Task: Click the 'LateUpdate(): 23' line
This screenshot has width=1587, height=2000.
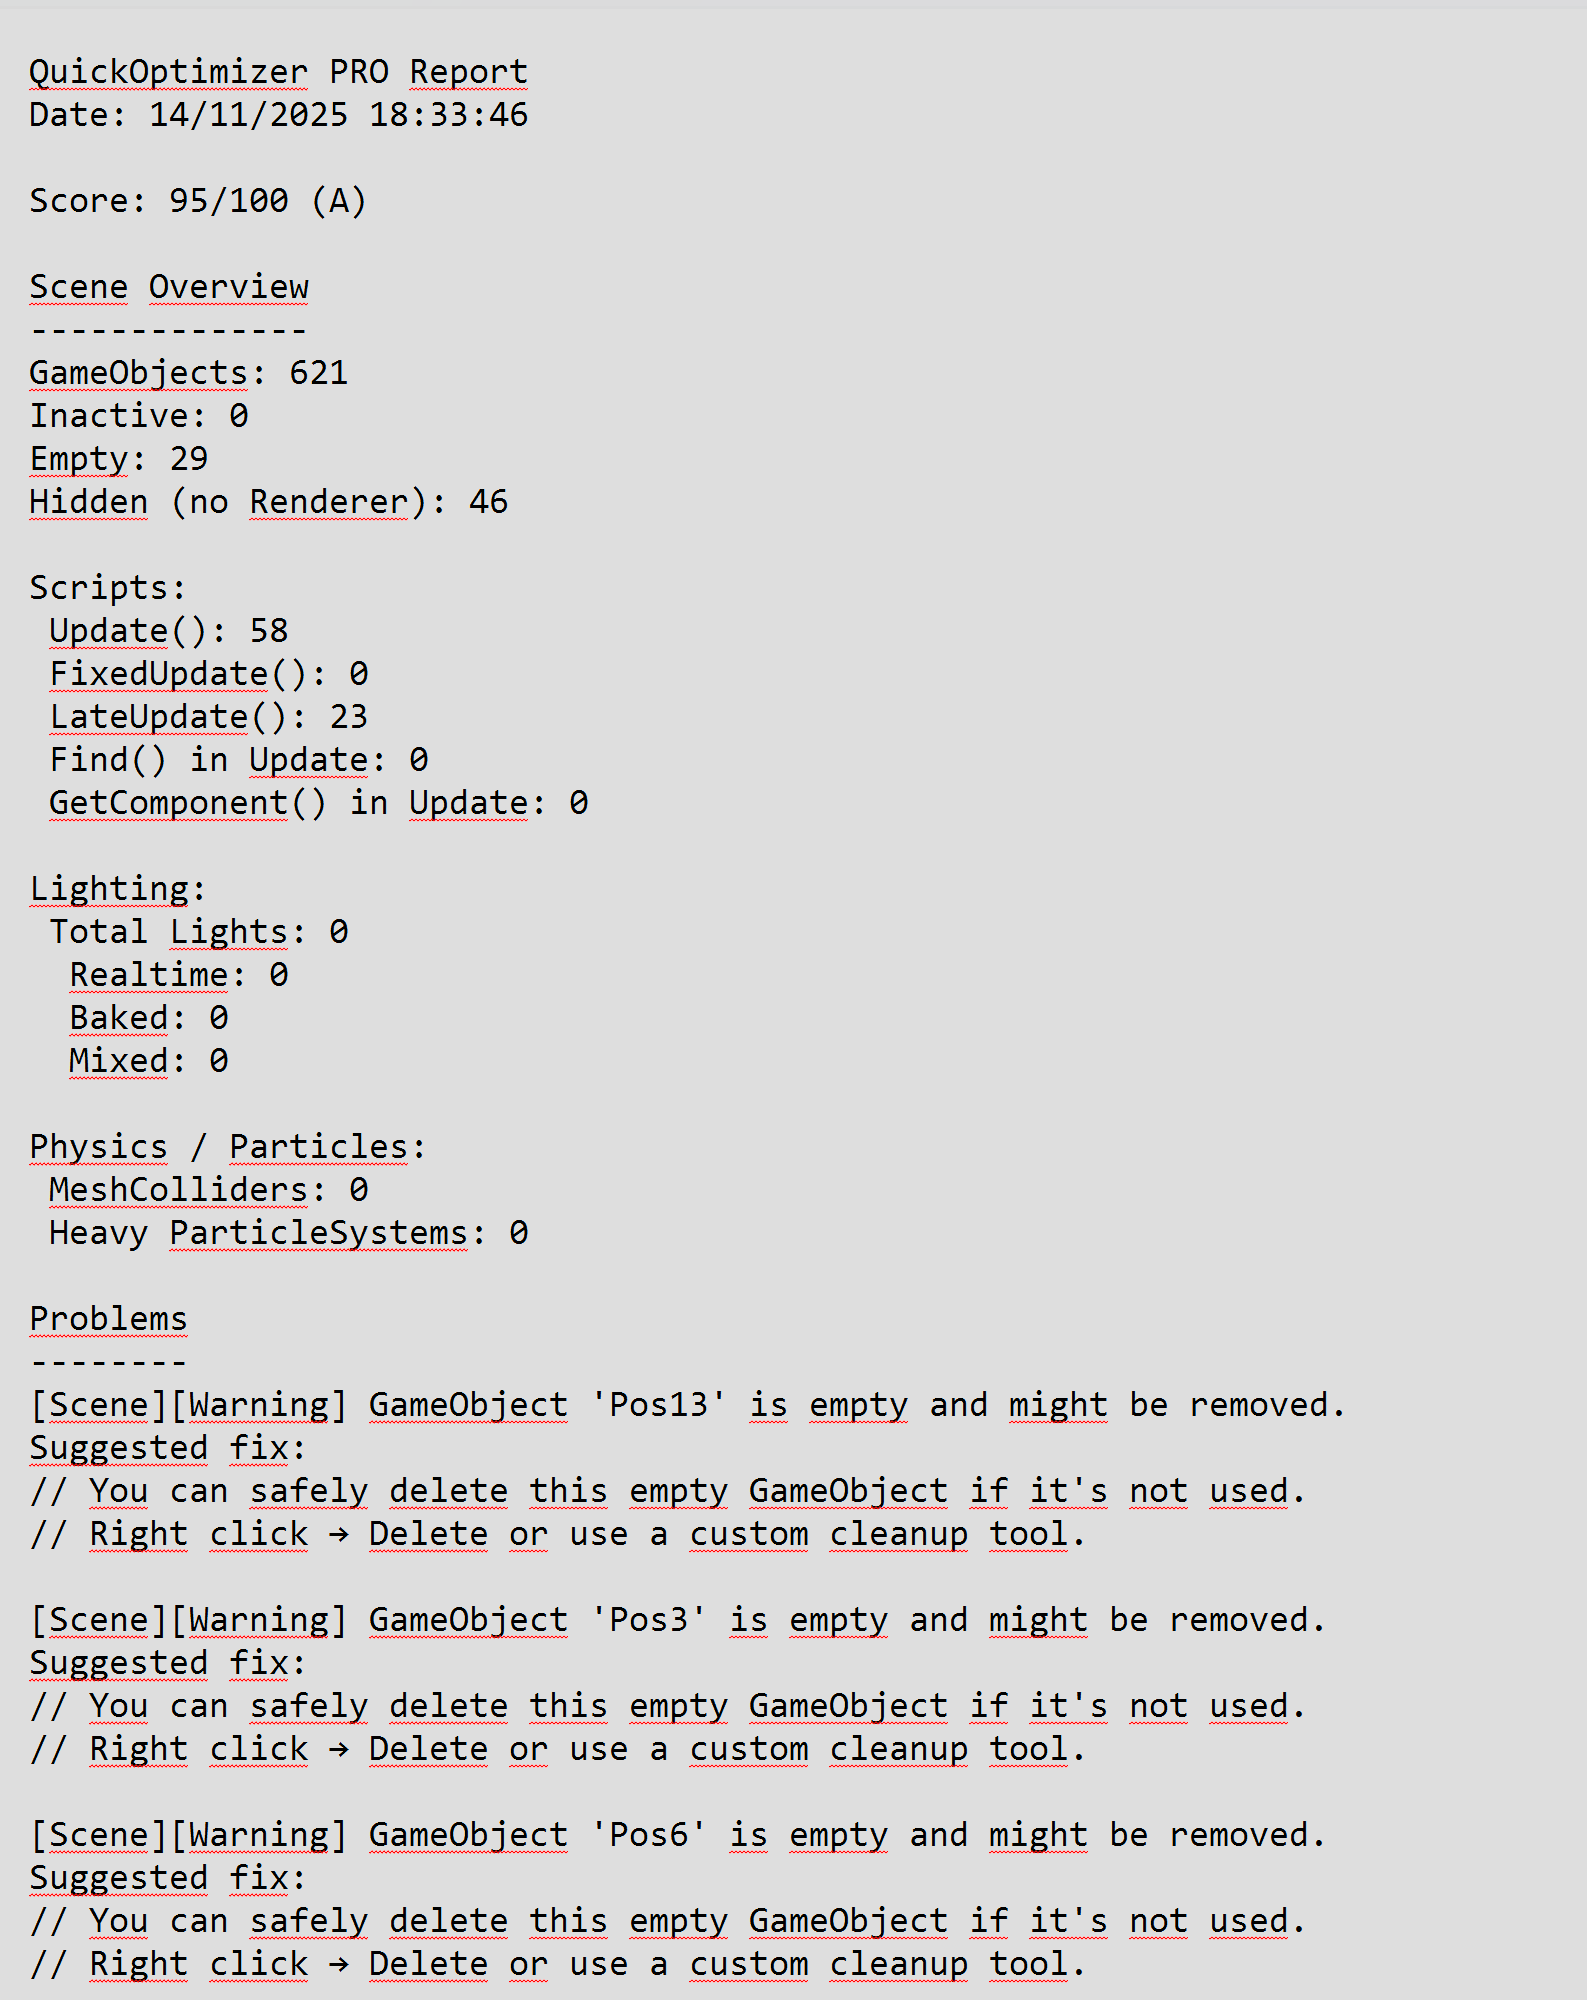Action: click(x=209, y=717)
